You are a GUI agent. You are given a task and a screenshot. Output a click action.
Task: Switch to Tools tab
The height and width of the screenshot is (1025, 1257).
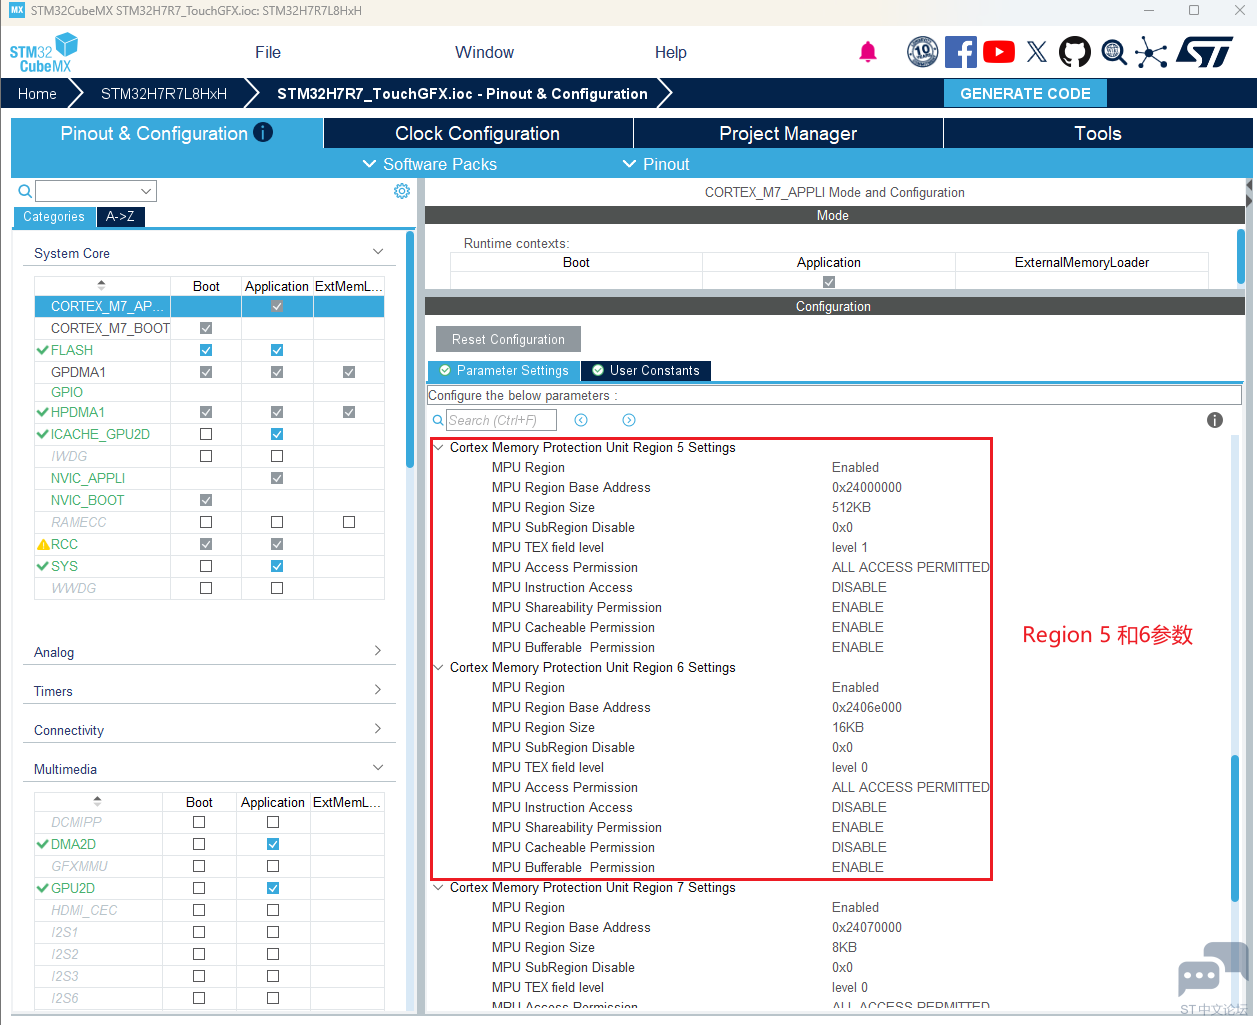(x=1098, y=133)
